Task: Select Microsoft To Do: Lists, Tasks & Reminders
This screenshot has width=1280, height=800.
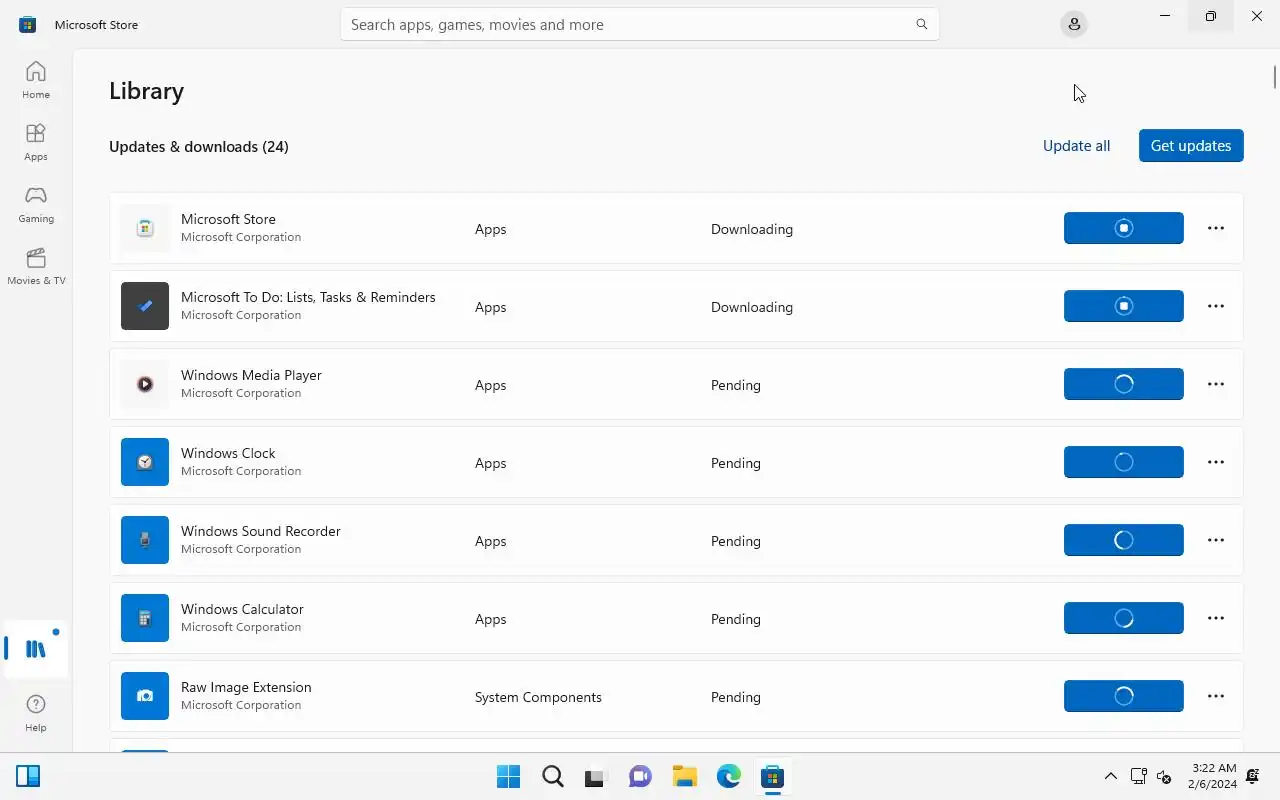Action: pyautogui.click(x=308, y=297)
